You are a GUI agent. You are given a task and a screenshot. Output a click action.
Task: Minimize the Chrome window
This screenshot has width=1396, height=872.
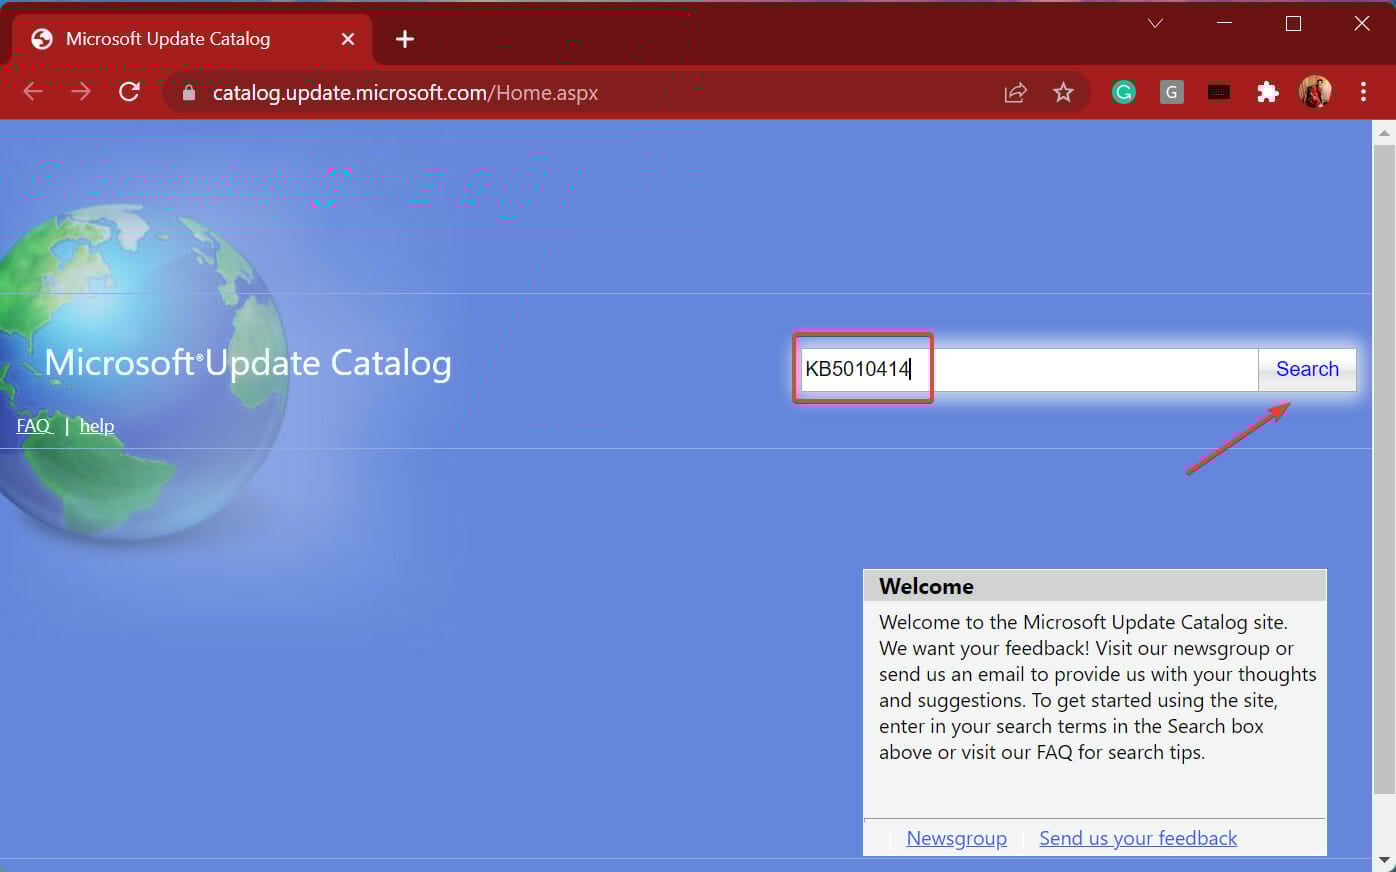point(1224,23)
